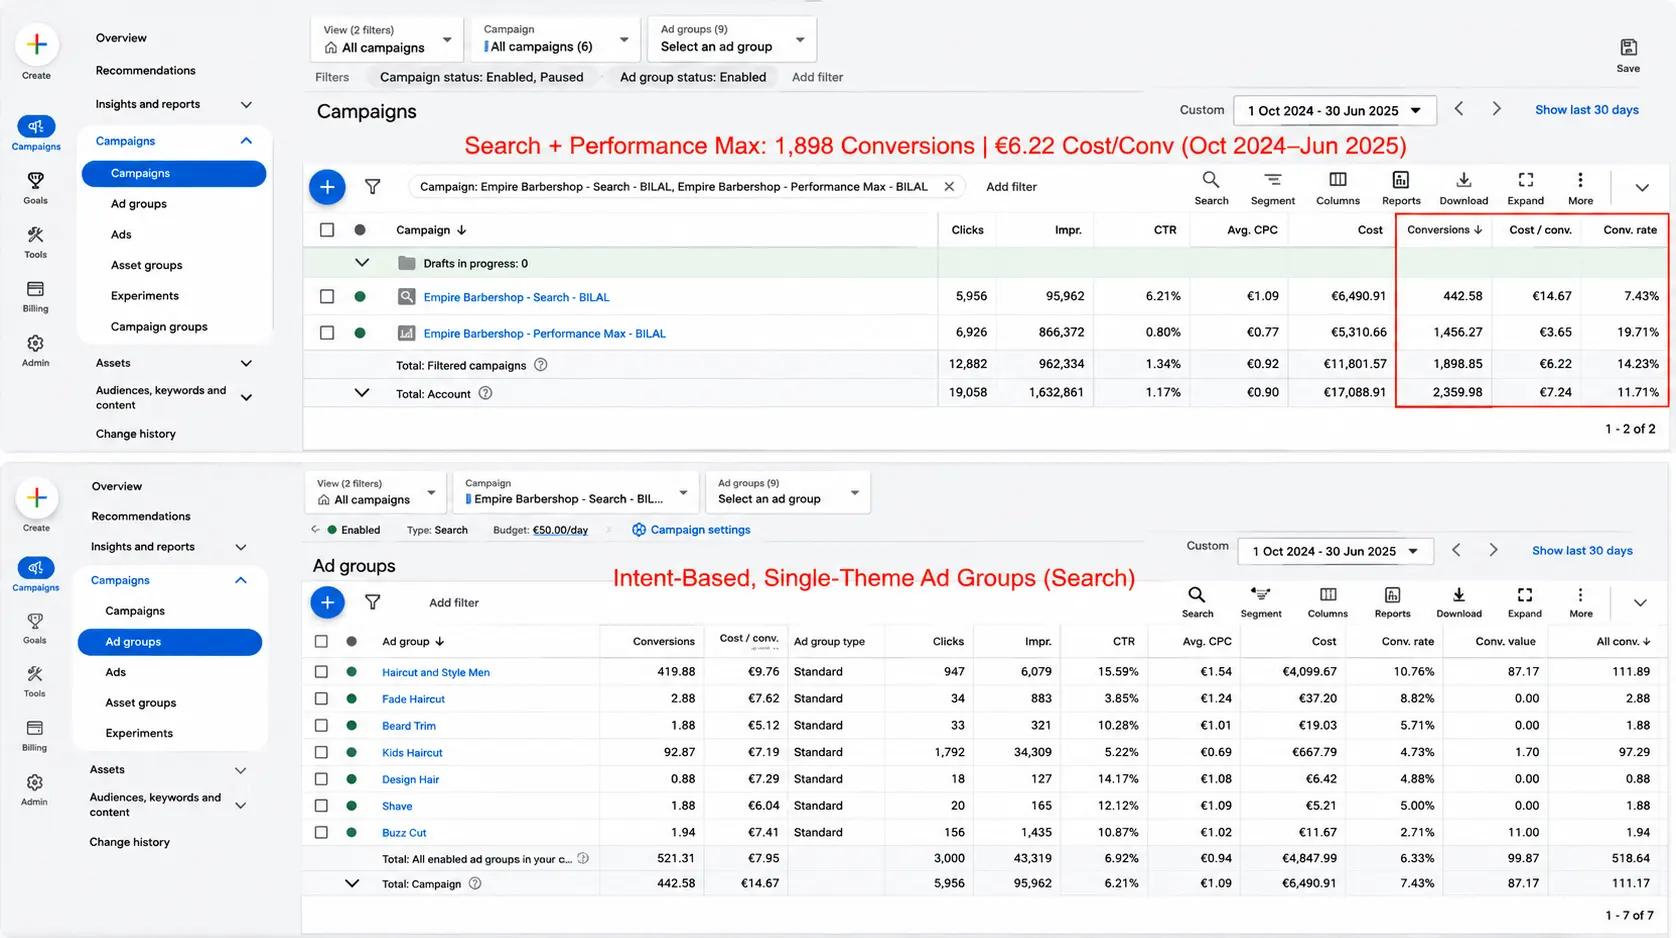Click the €50.00/day budget link
This screenshot has width=1676, height=938.
[x=560, y=530]
